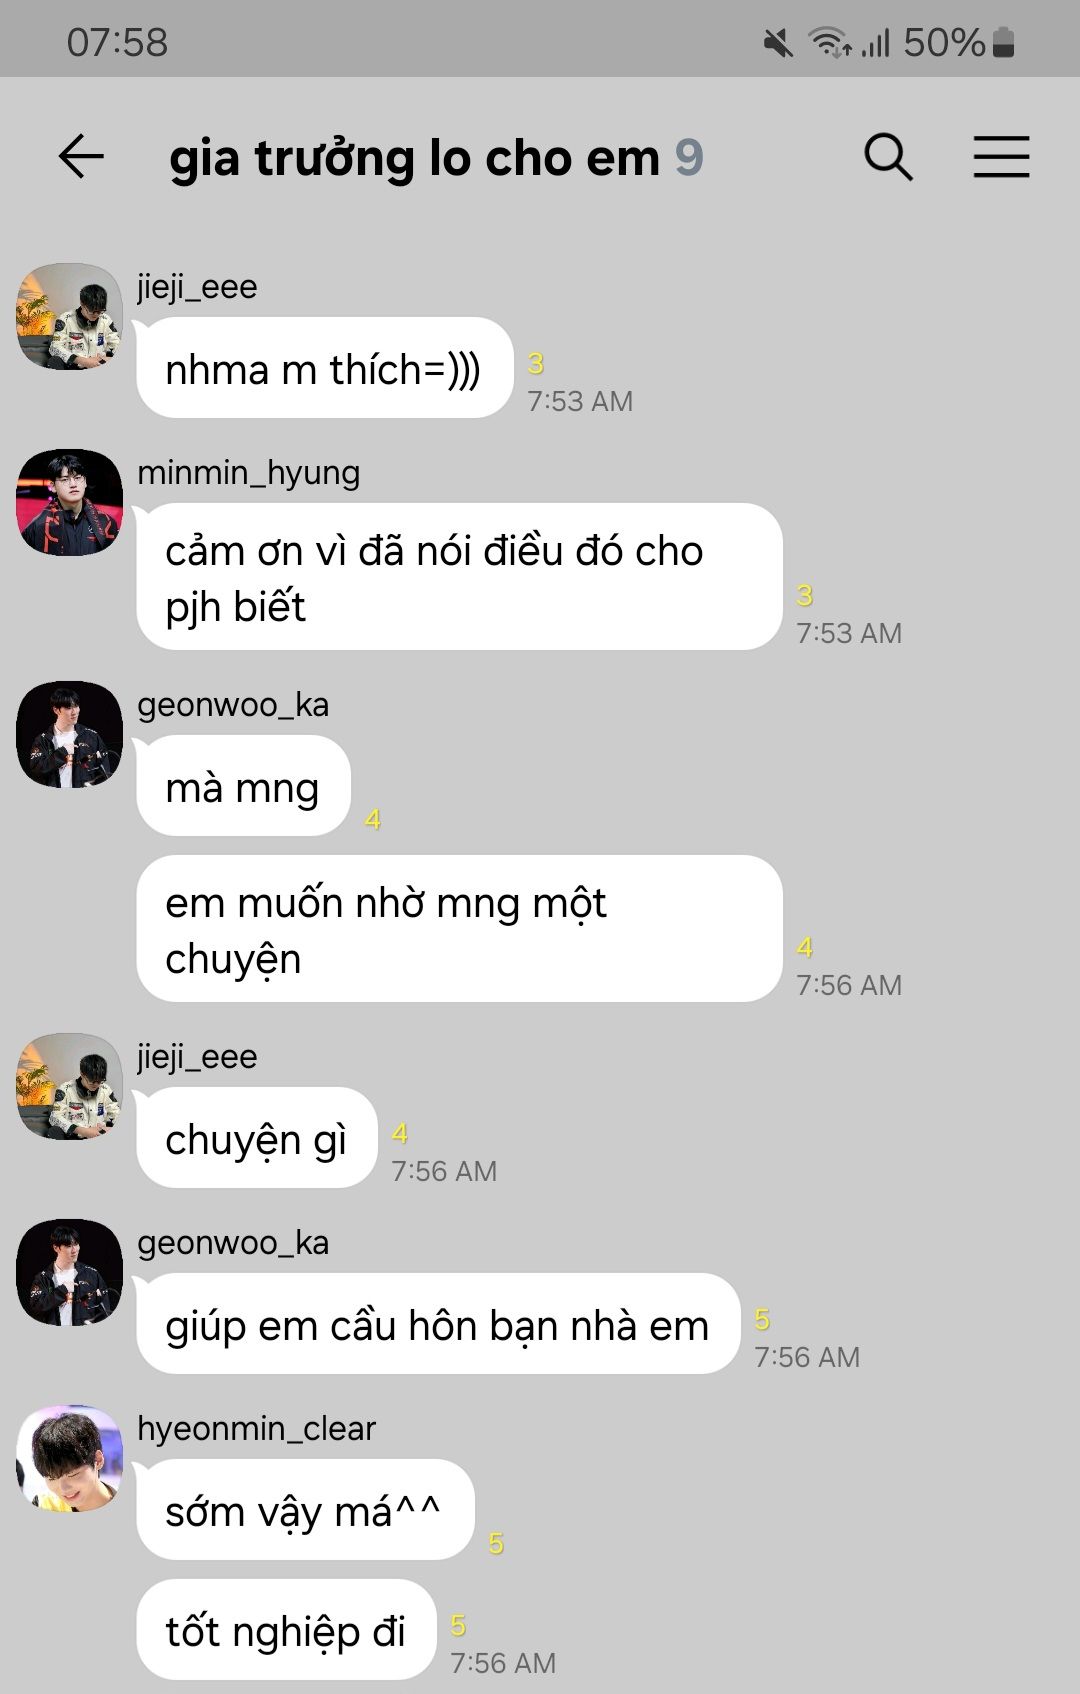Tap the battery status icon
Screen dimensions: 1080x1694
click(1004, 42)
